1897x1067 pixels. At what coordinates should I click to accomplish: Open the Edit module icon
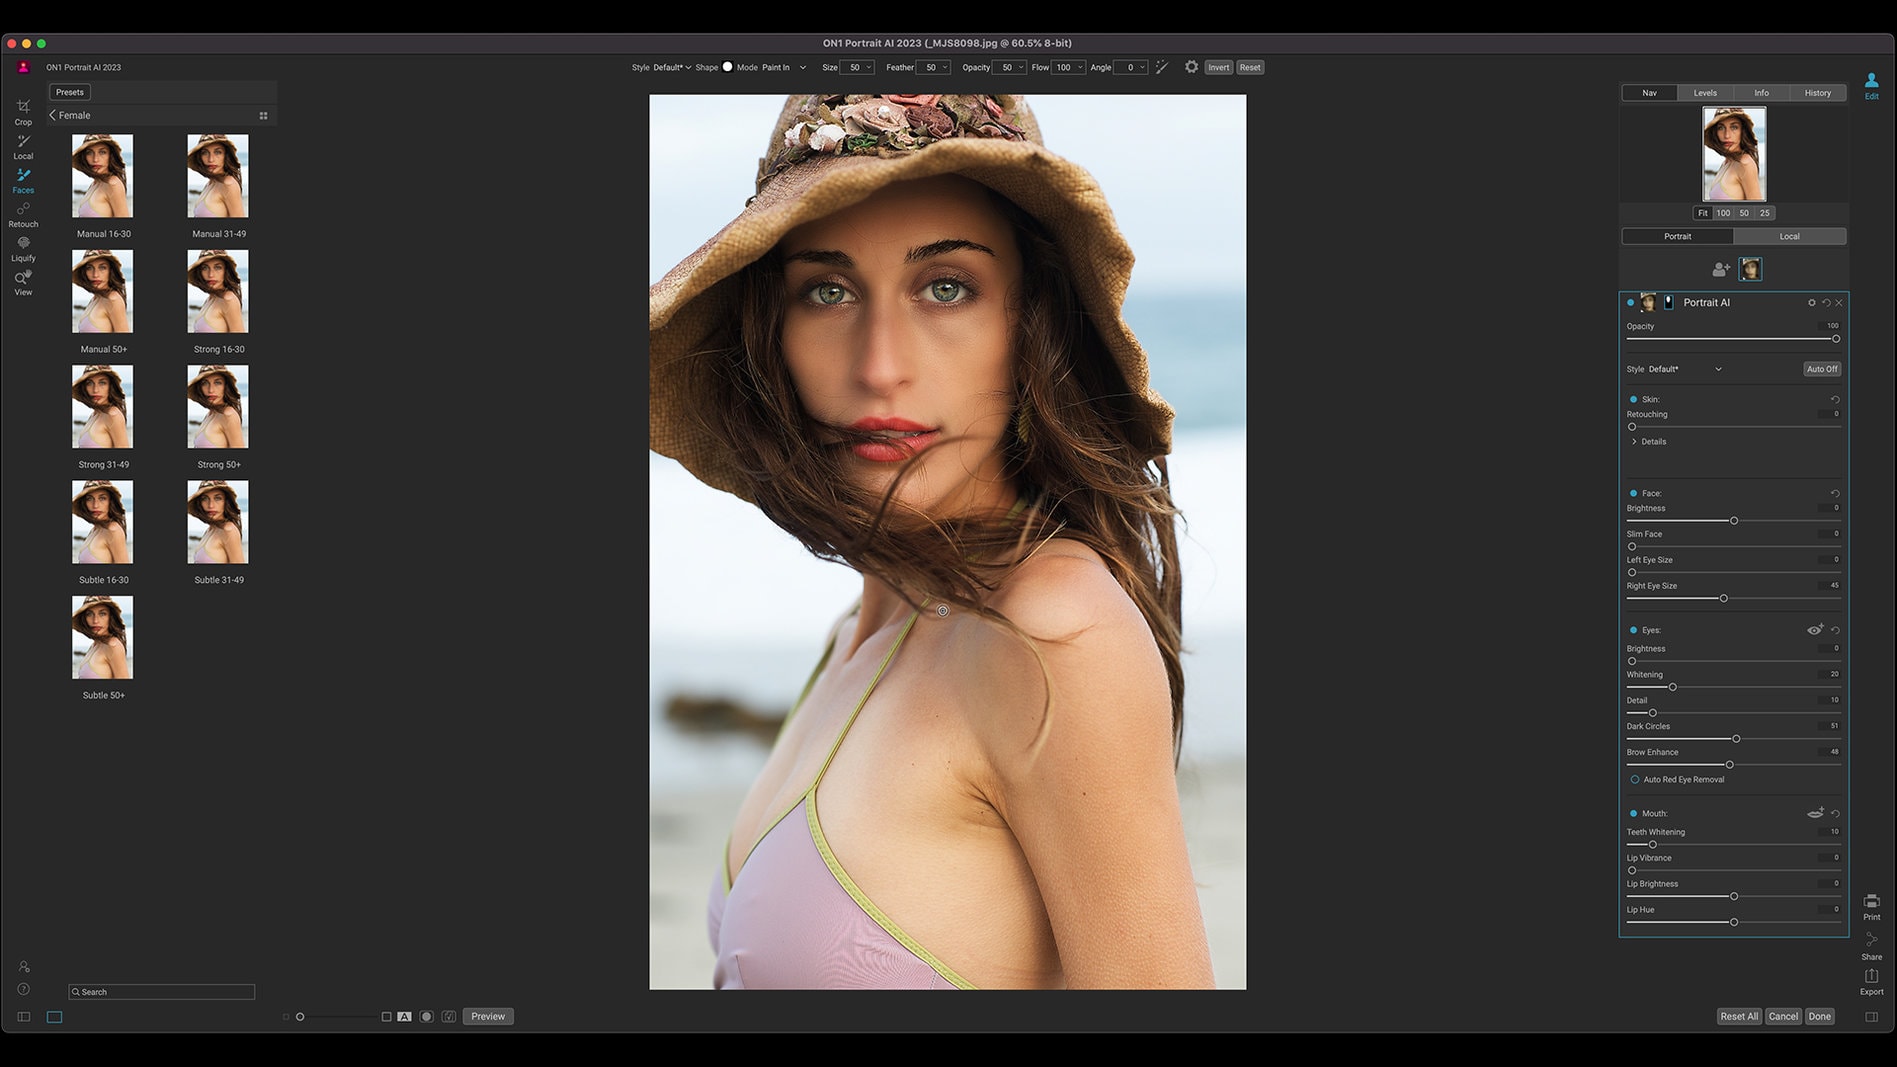[1871, 85]
